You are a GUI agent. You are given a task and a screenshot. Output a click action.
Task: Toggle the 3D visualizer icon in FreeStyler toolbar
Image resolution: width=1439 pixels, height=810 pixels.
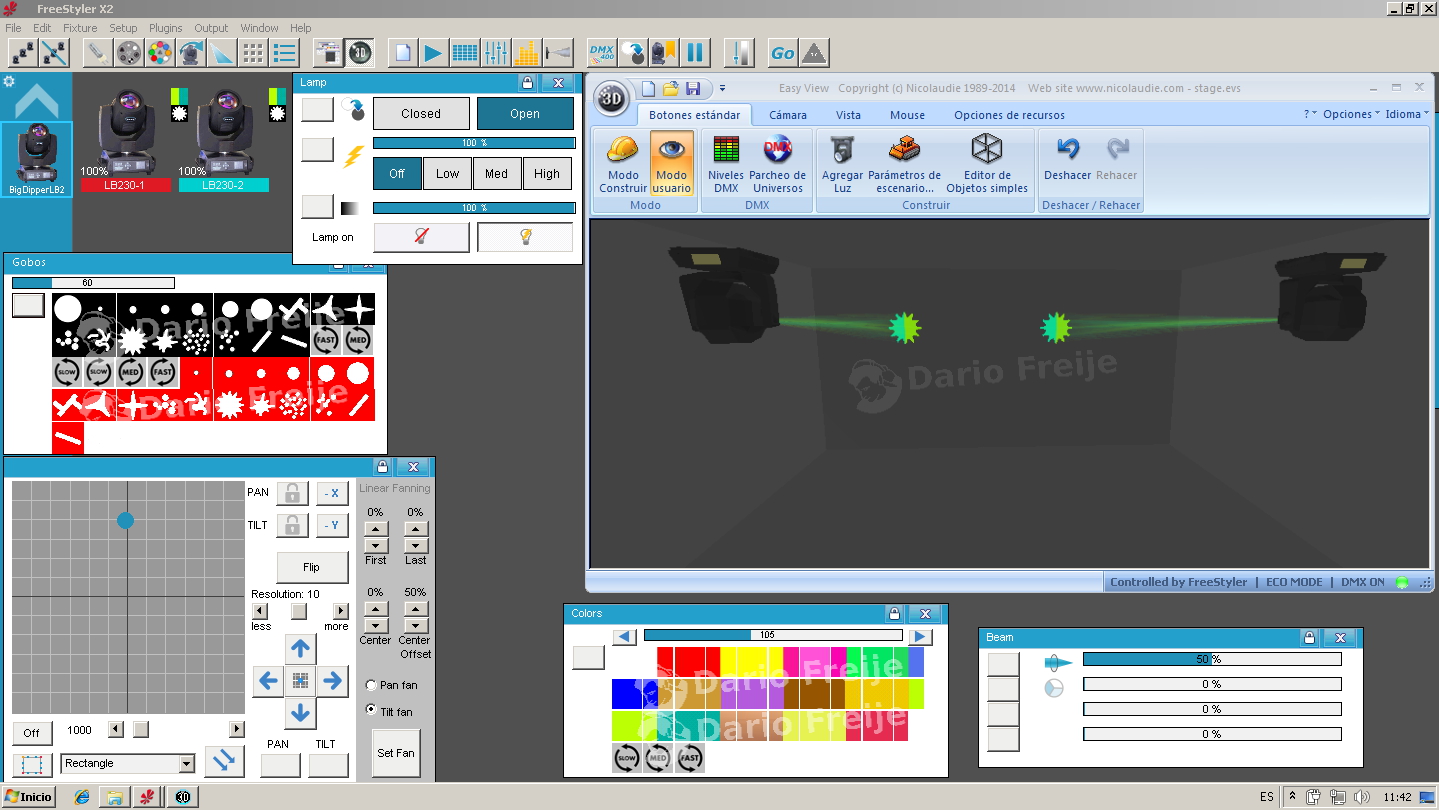pyautogui.click(x=359, y=52)
